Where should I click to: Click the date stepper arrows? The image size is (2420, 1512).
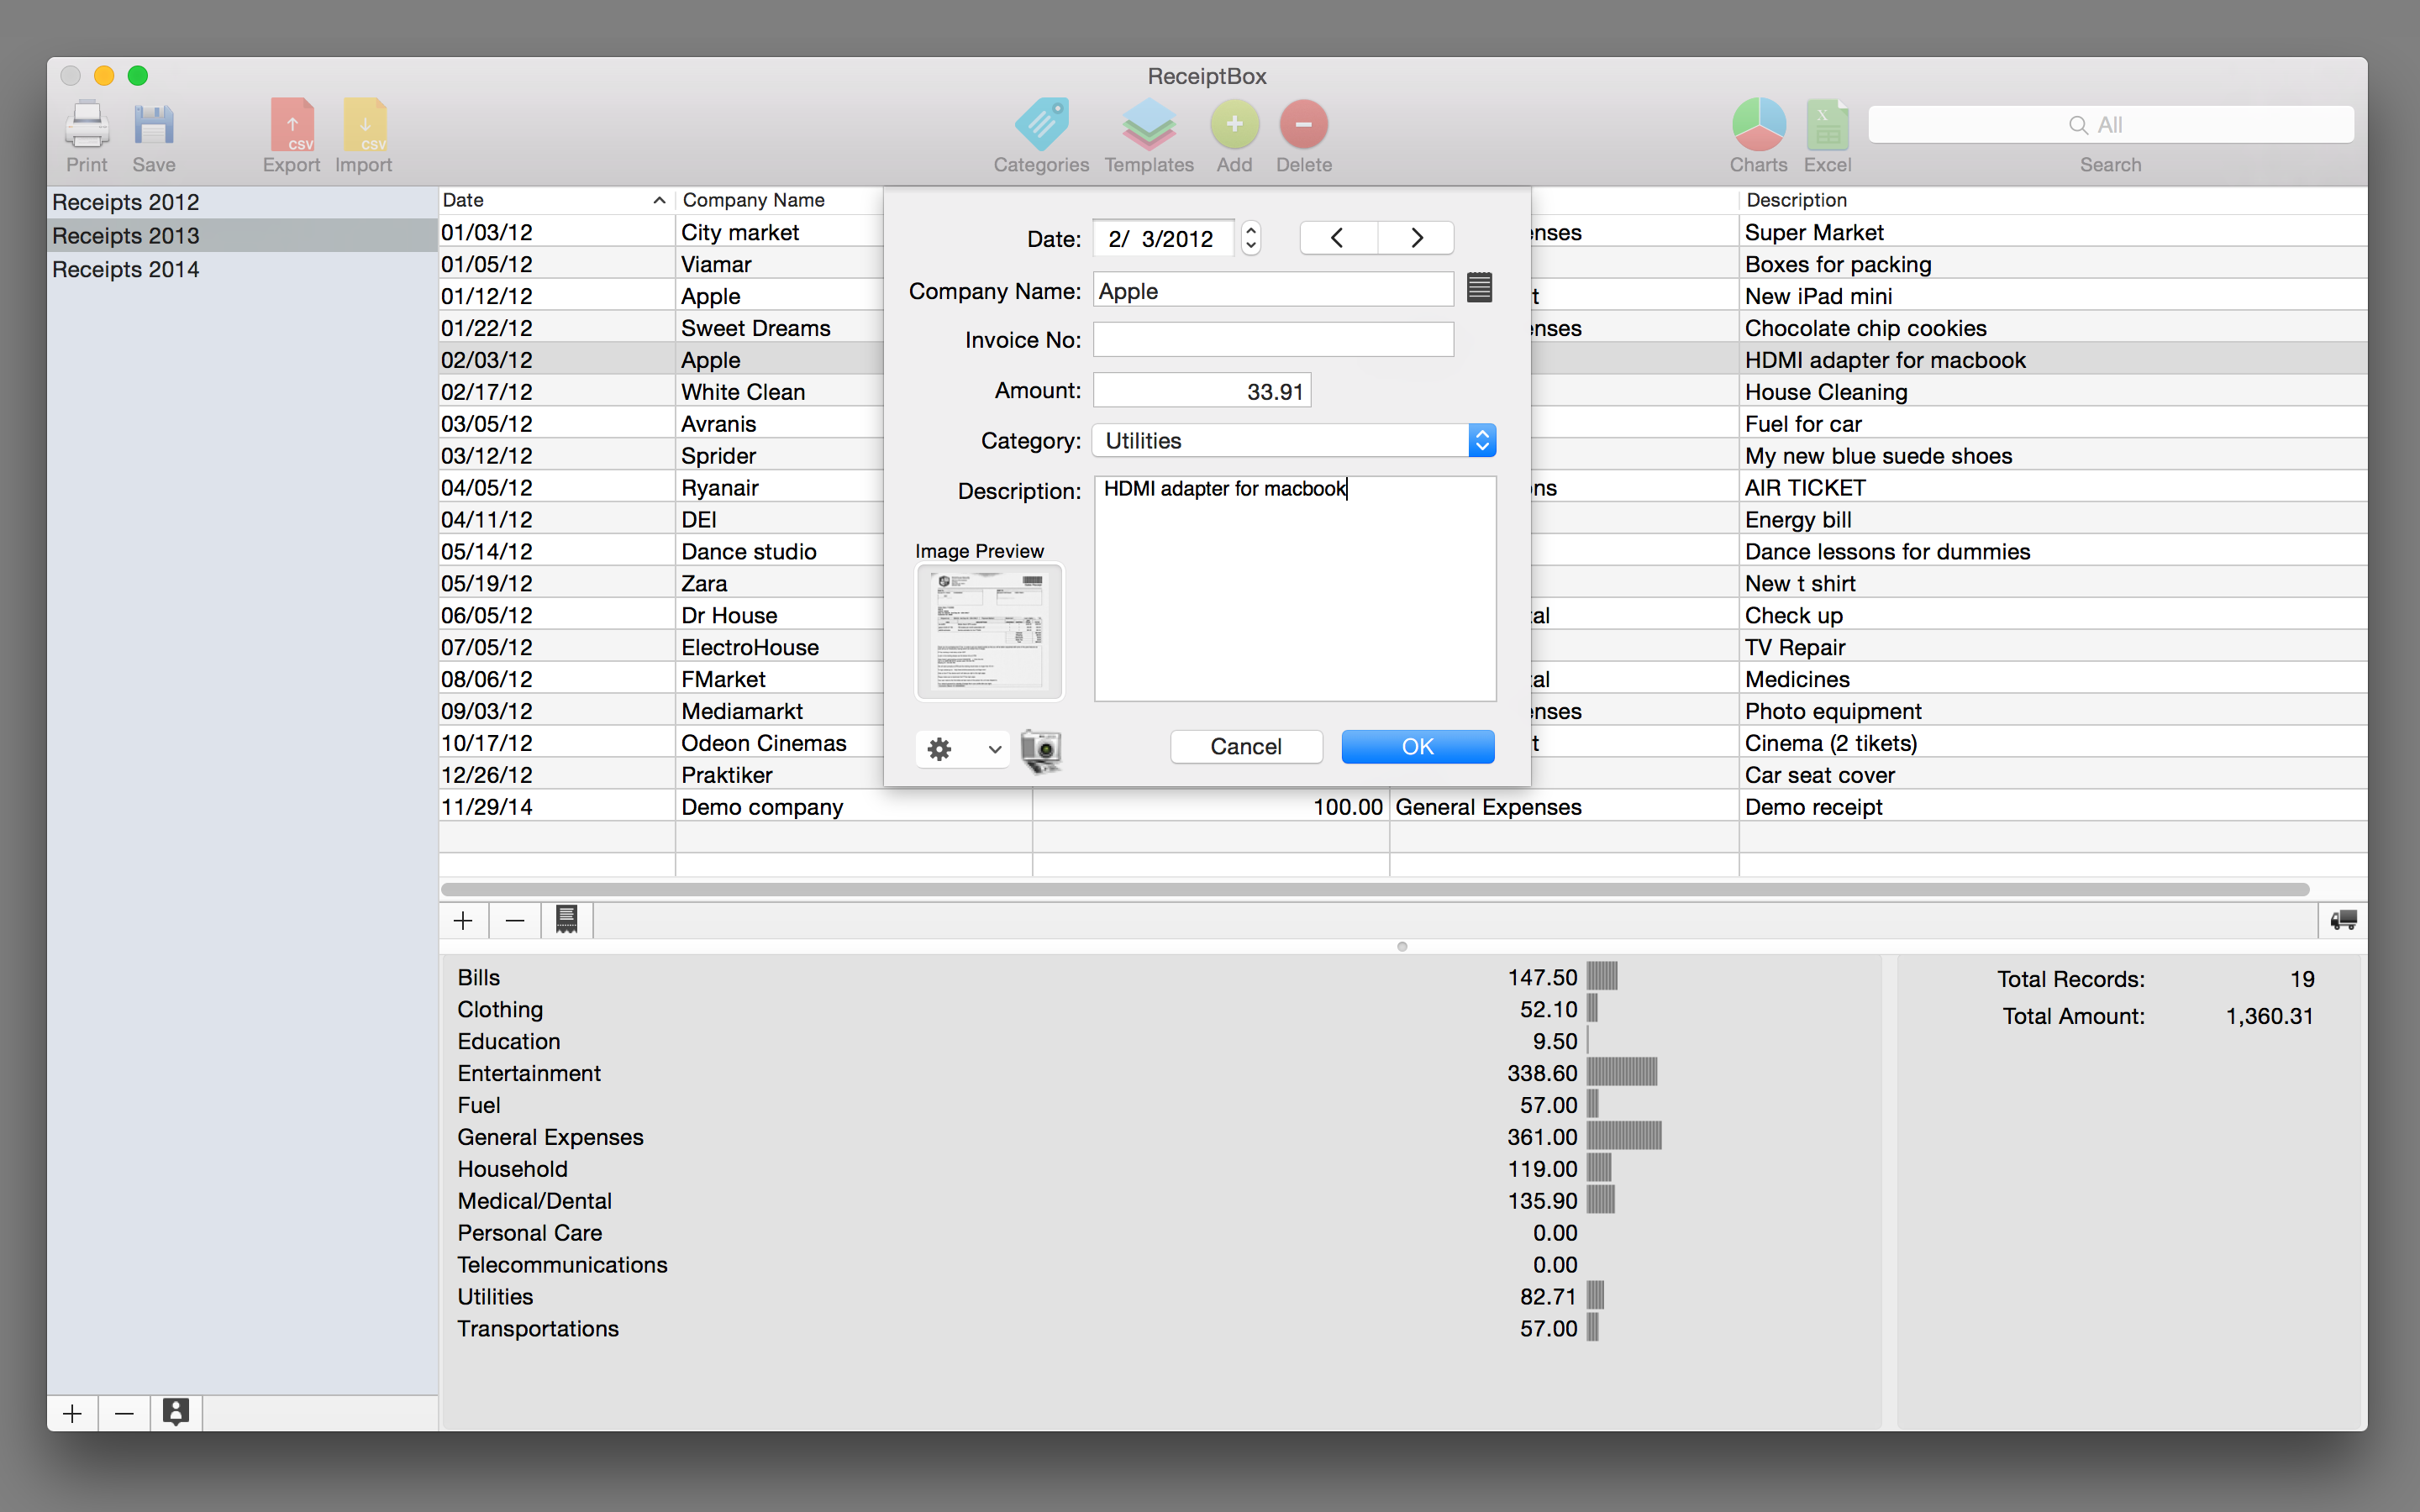pos(1250,238)
